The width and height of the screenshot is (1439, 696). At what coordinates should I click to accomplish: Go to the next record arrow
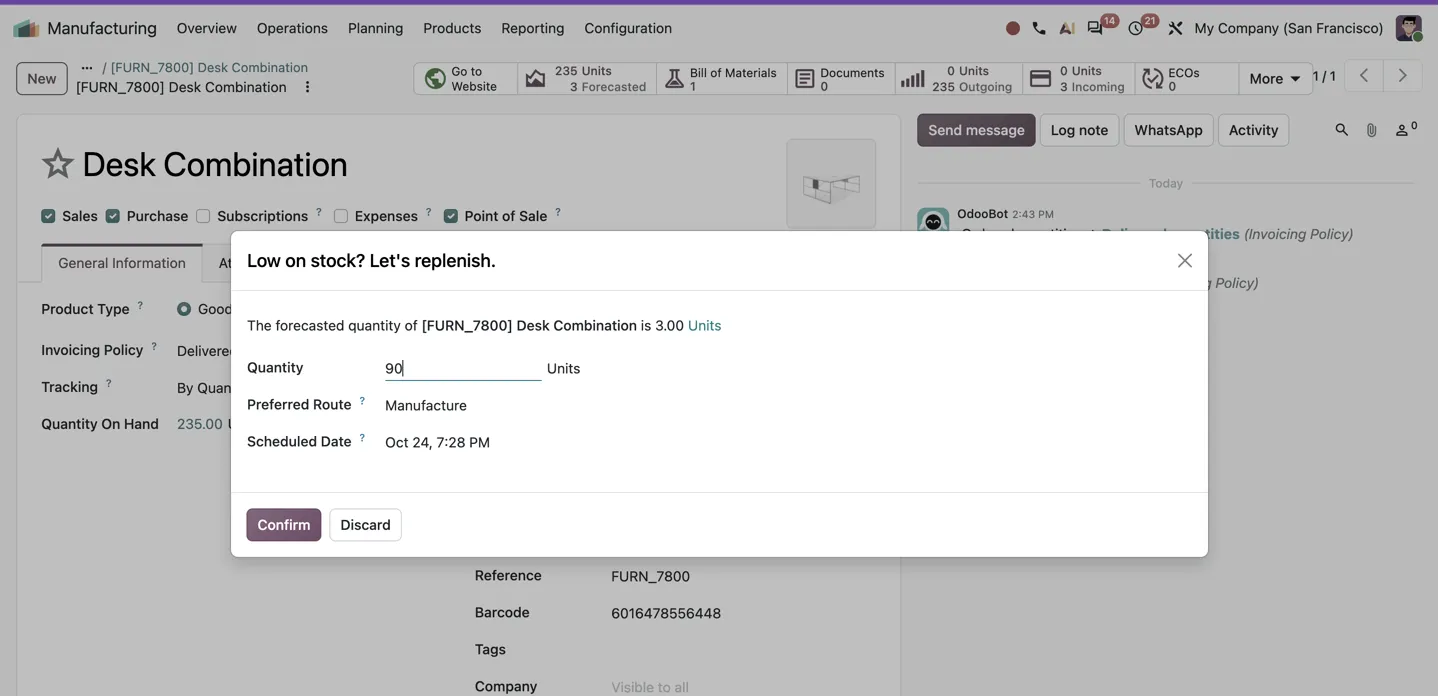1402,76
